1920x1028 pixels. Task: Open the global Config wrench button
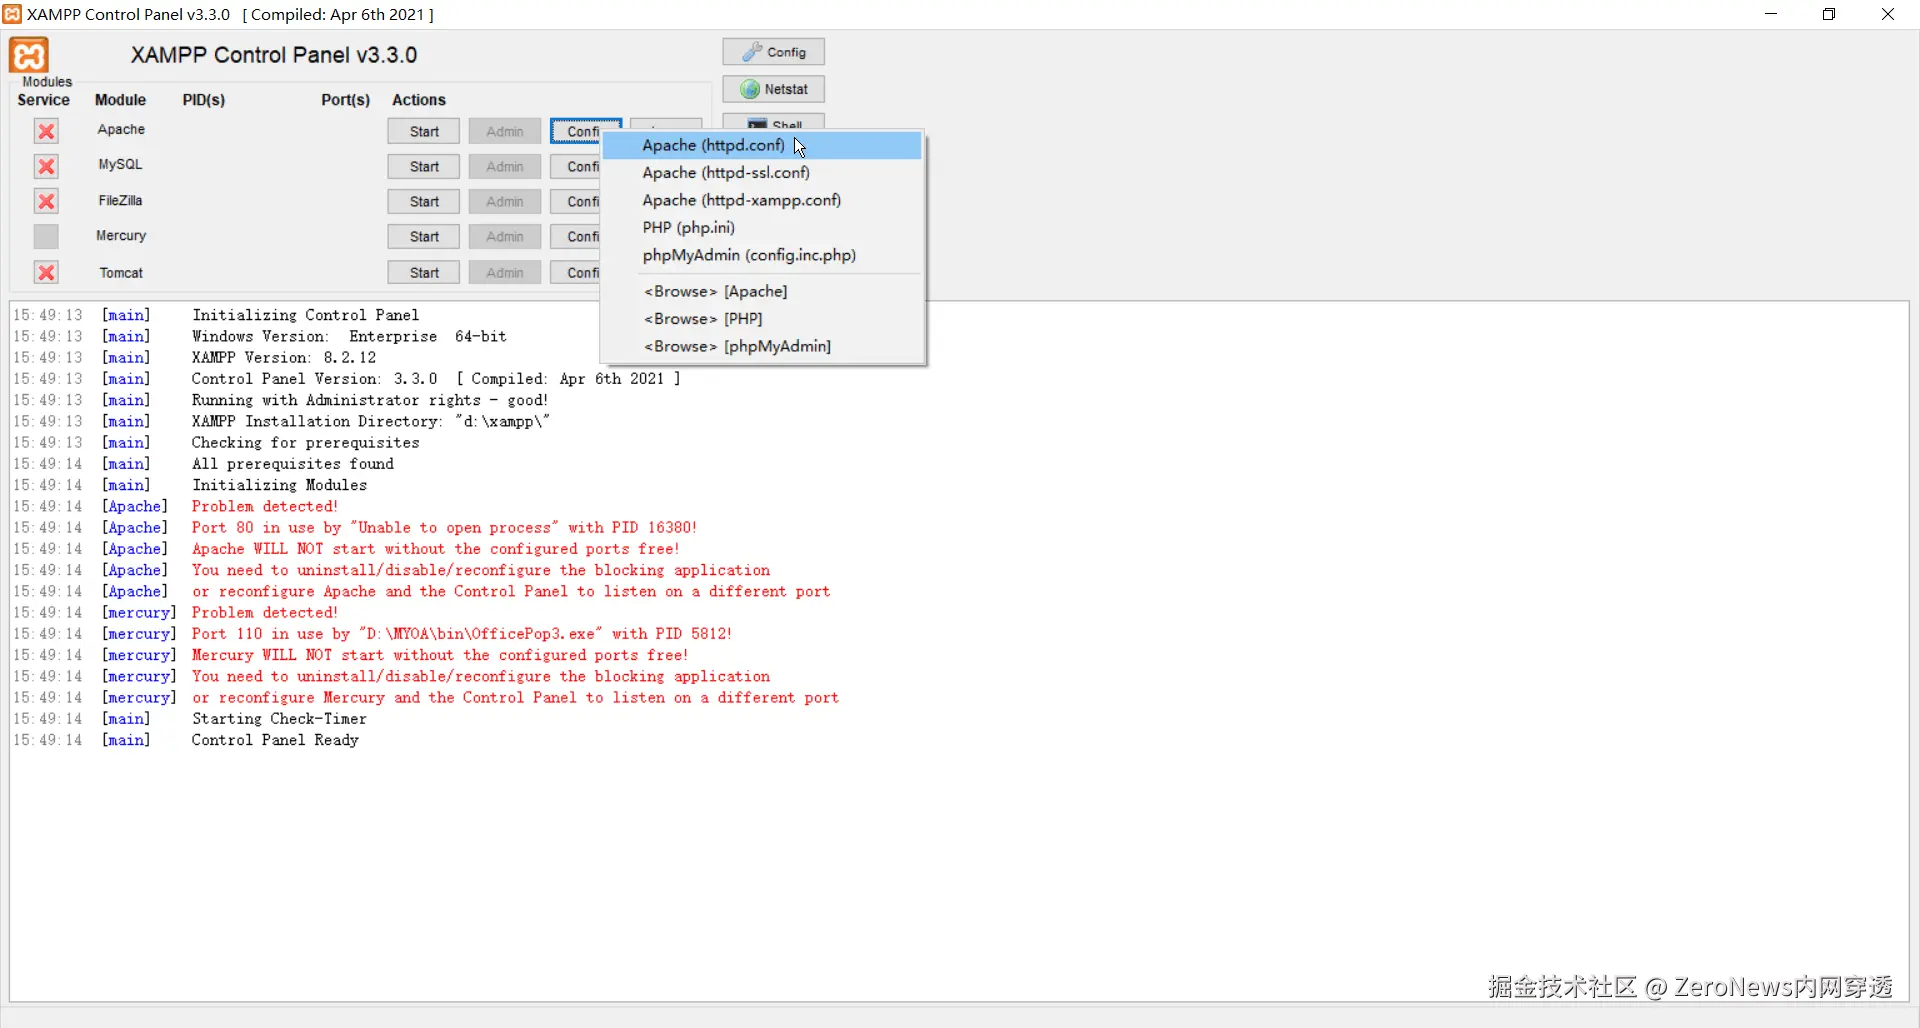[774, 52]
